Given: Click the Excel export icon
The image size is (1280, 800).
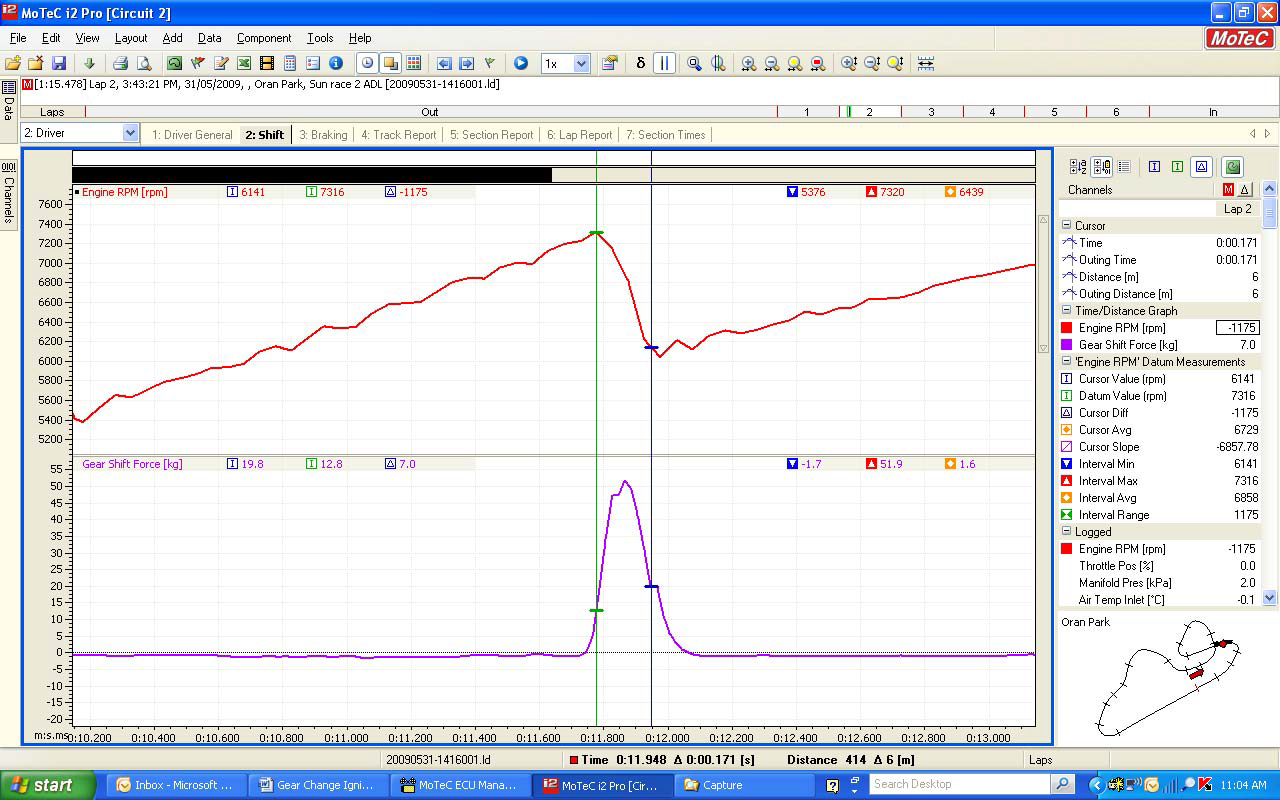Looking at the screenshot, I should tap(244, 63).
